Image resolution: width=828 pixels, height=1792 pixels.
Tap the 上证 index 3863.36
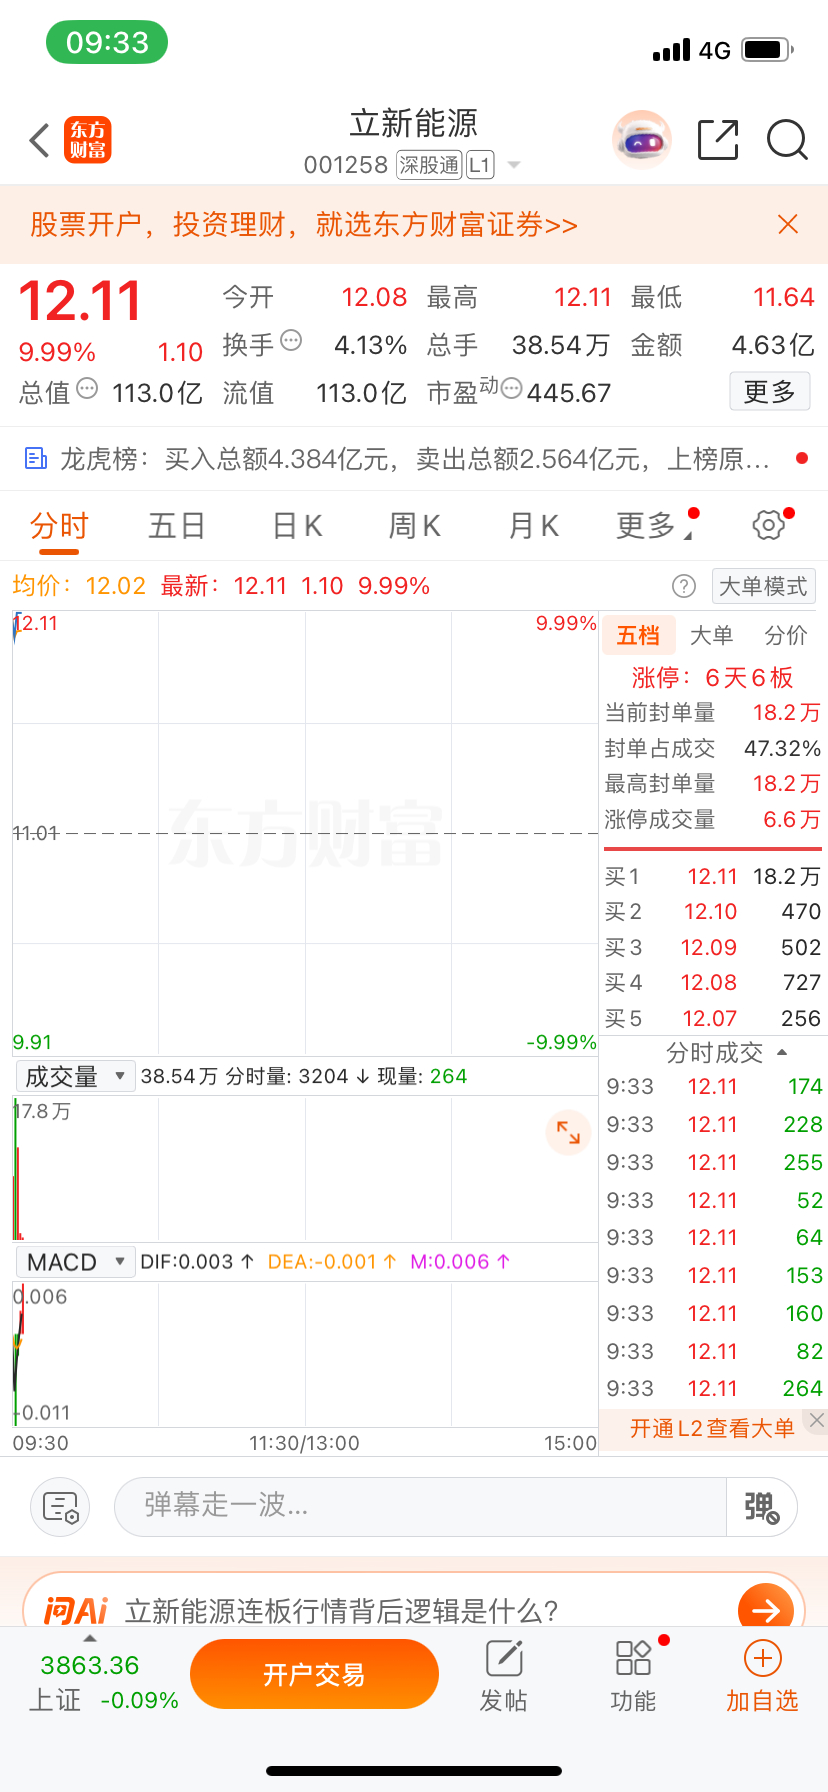coord(90,1665)
